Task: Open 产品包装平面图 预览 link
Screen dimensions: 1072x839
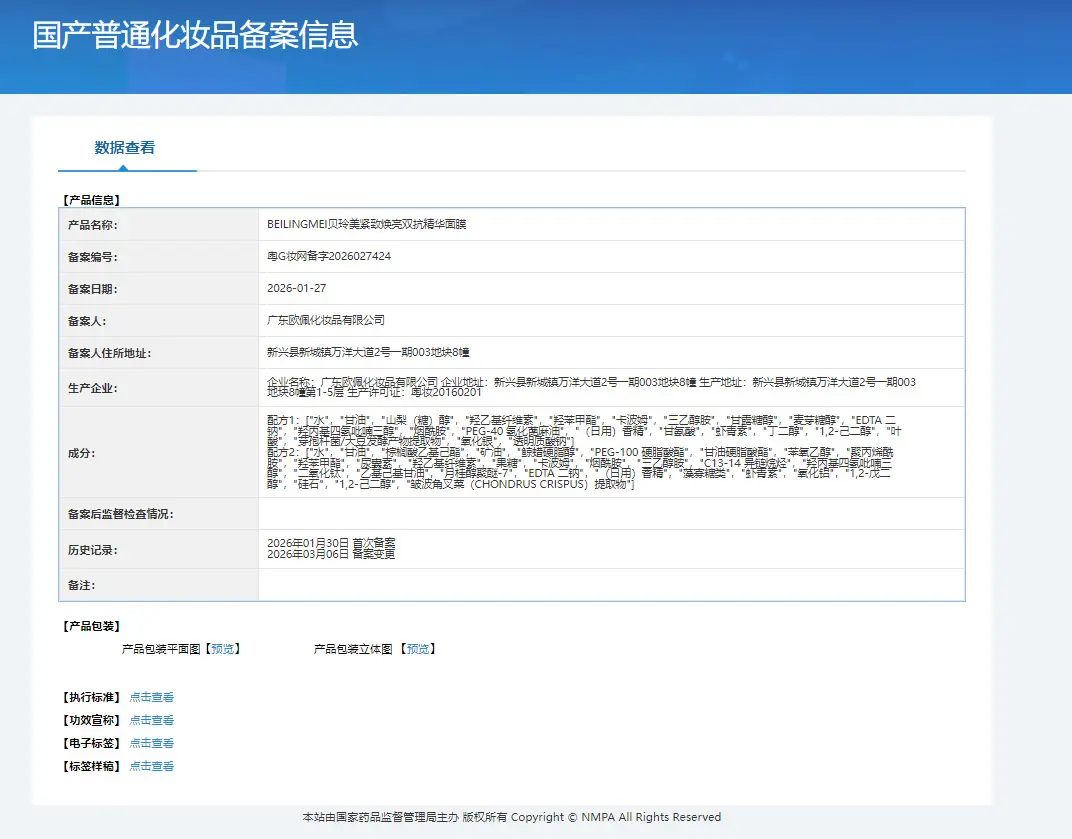Action: point(223,649)
